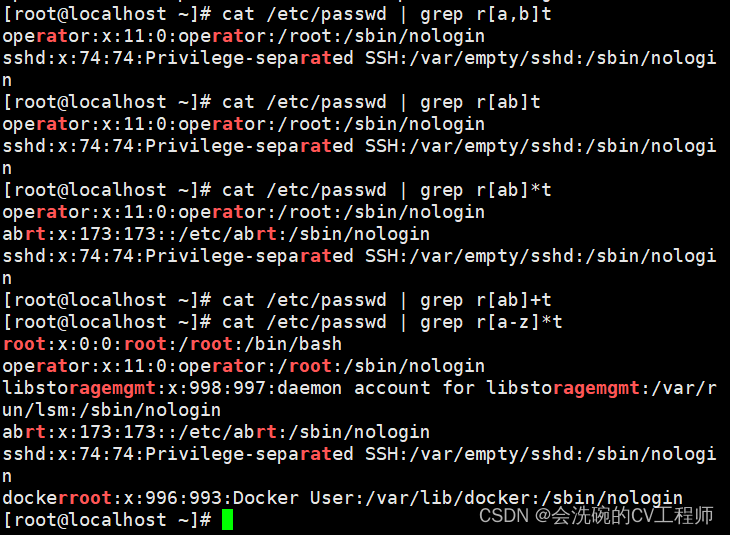Click the 'grep r[a,b]t' command text
Viewport: 730px width, 535px height.
[x=486, y=14]
